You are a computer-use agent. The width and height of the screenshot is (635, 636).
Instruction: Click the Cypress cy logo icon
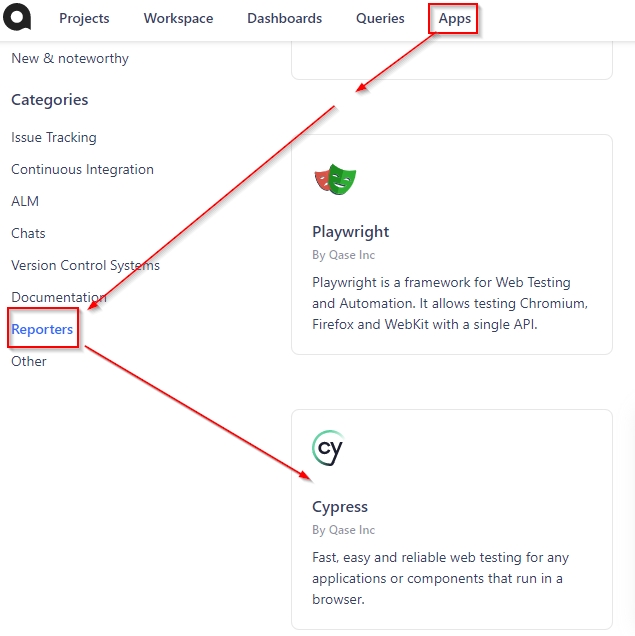coord(327,449)
